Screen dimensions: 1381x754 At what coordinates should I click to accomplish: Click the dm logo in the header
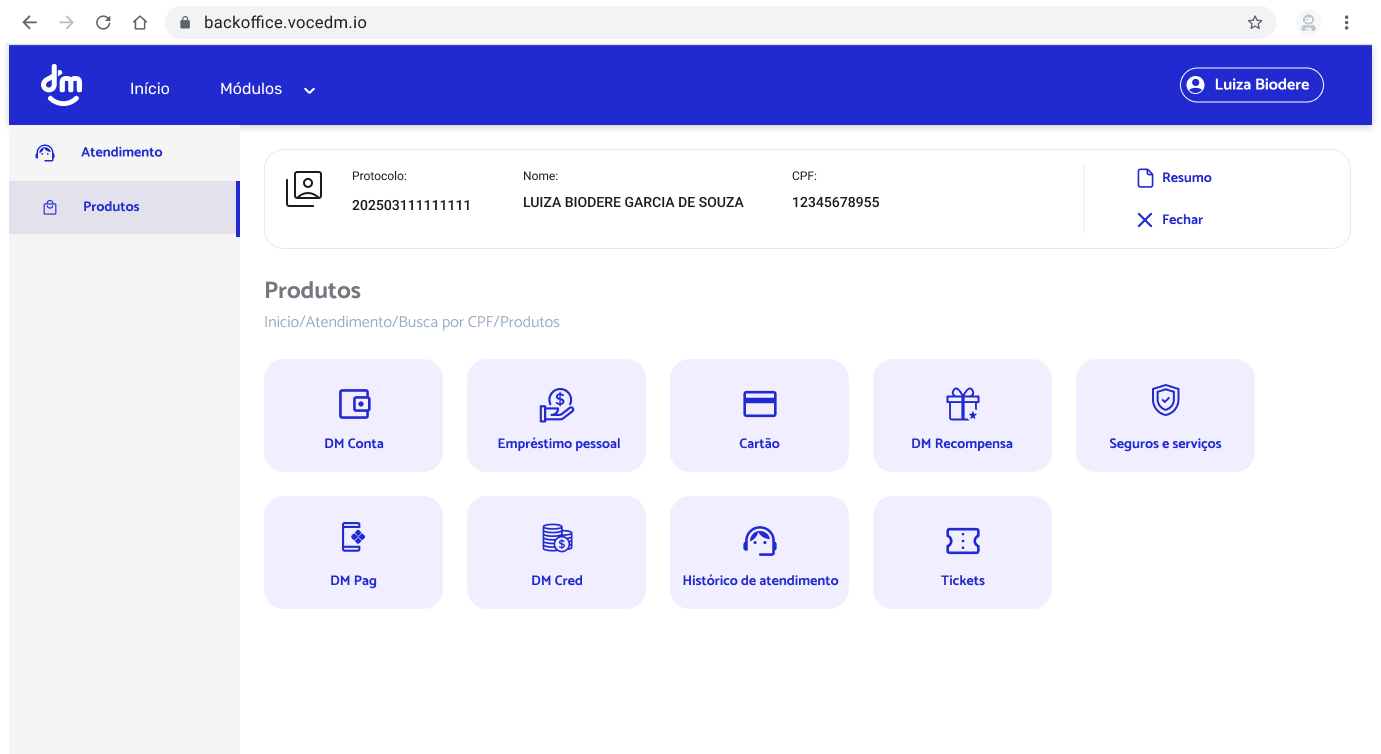pos(61,84)
